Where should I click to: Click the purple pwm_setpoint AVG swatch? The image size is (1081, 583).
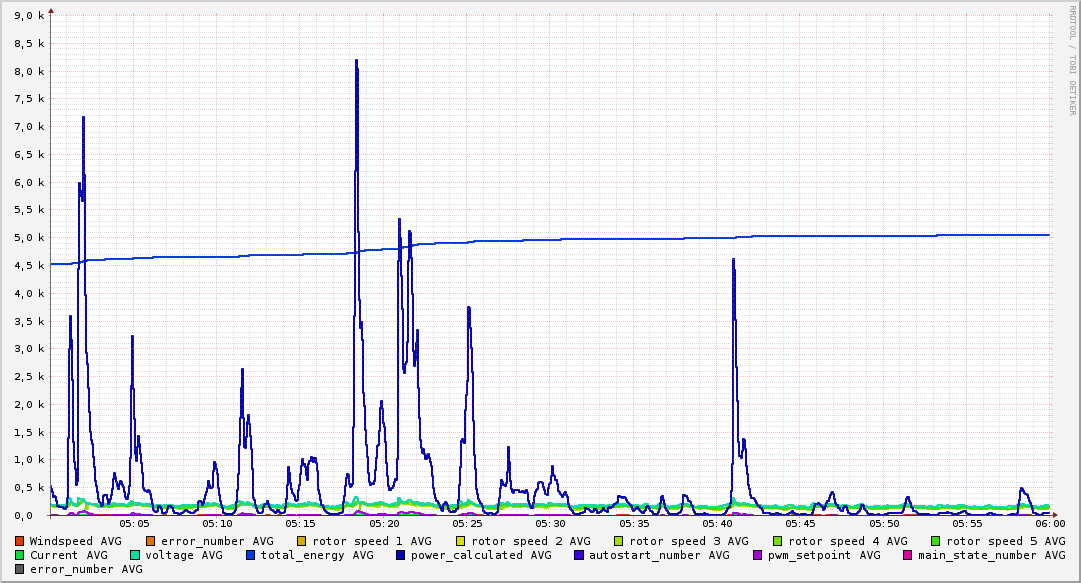tap(758, 555)
